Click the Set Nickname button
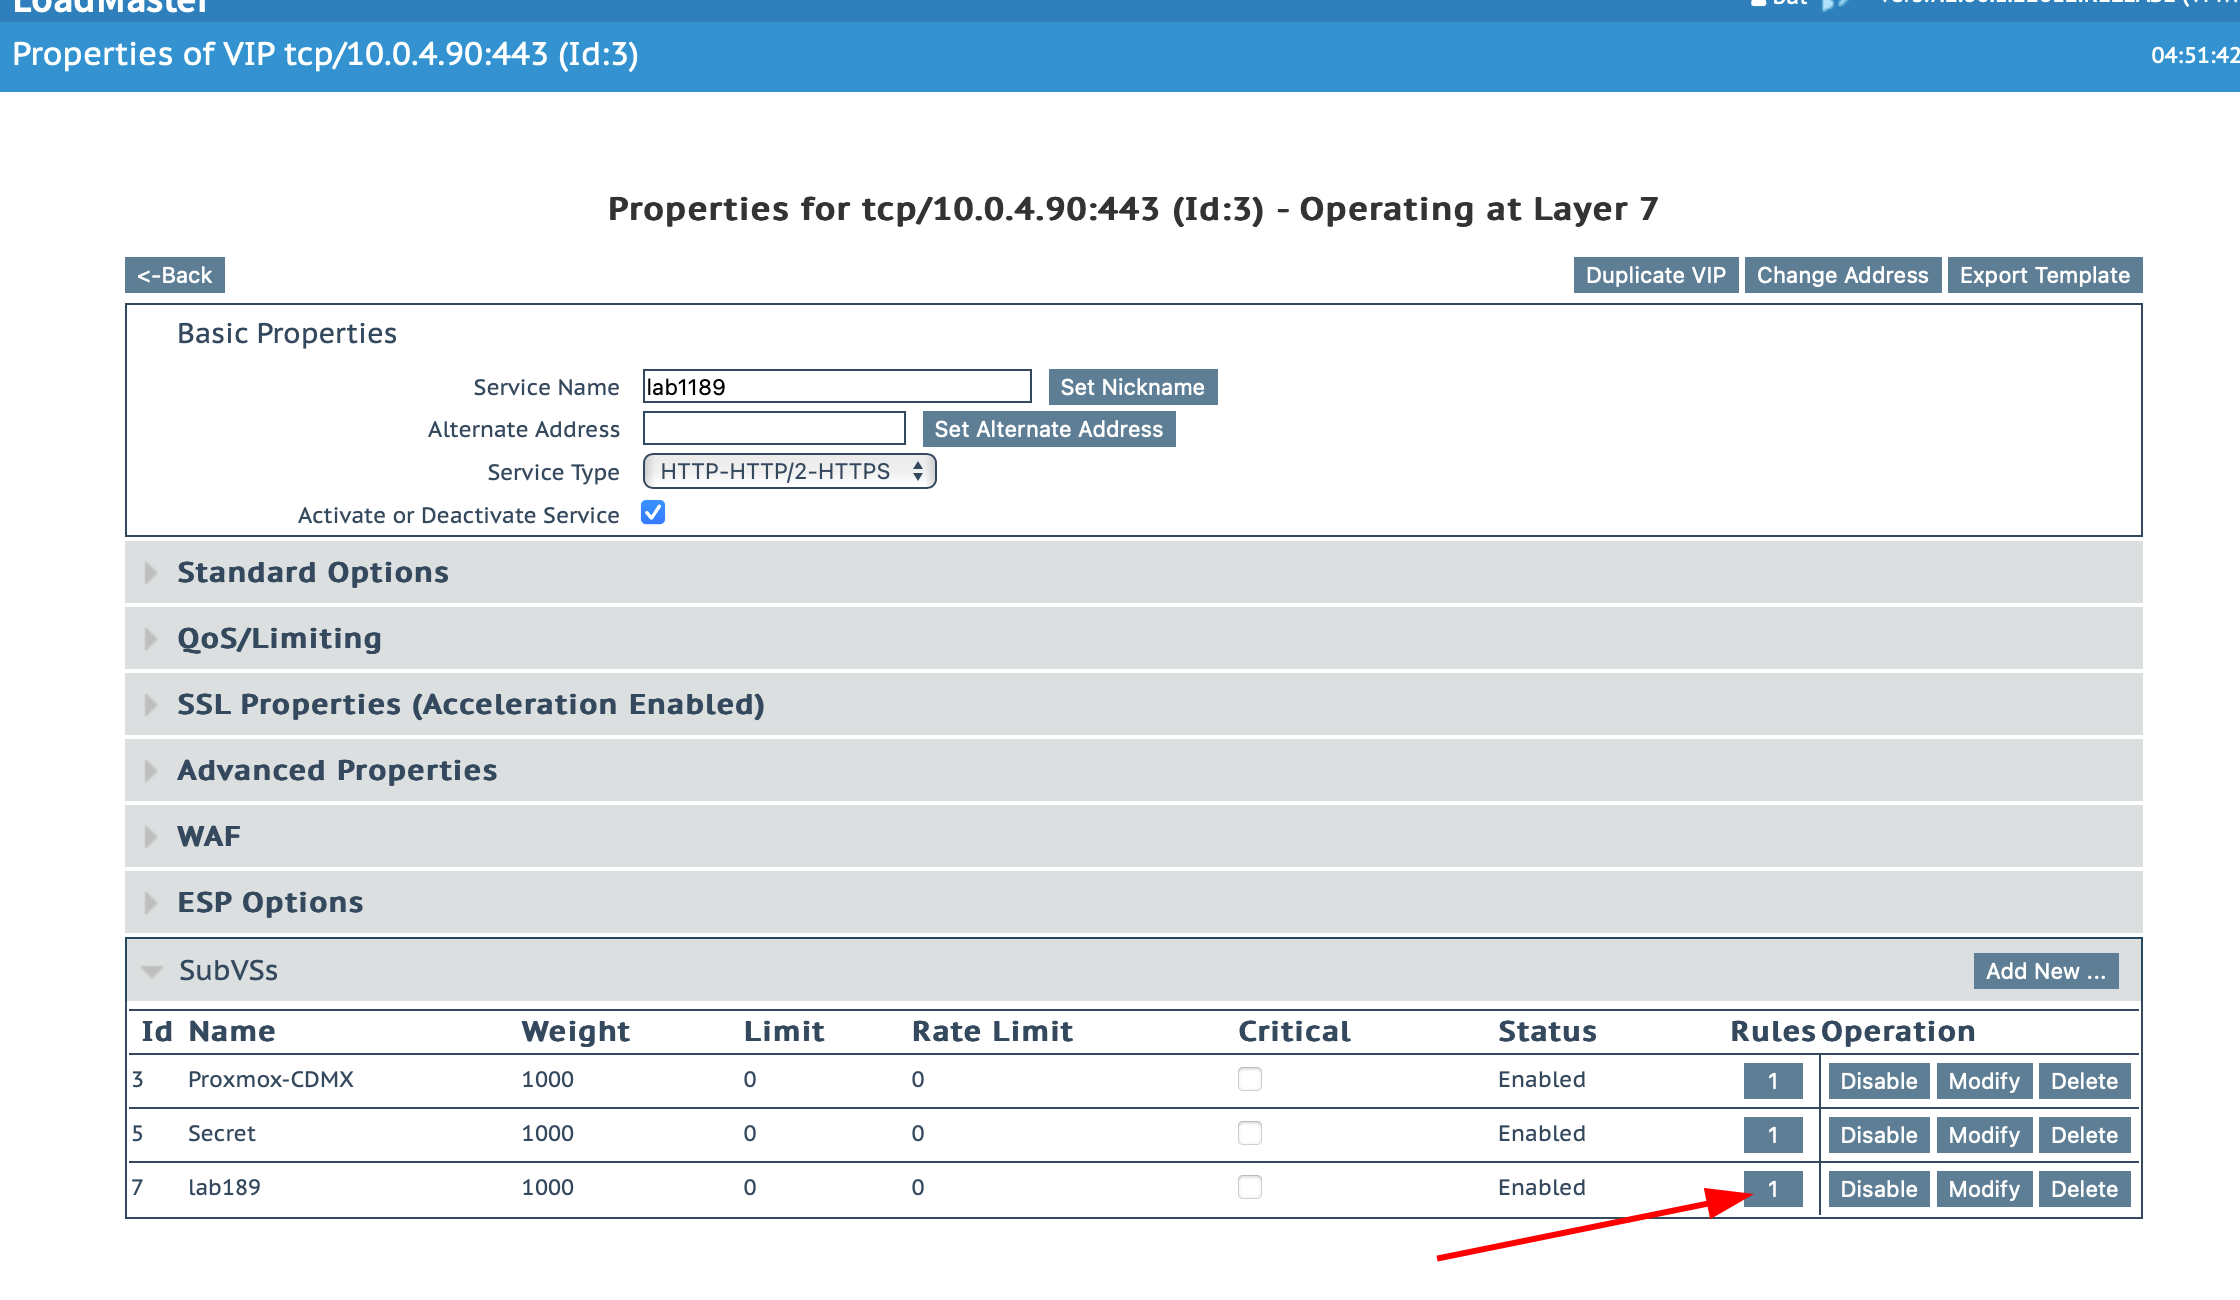The height and width of the screenshot is (1300, 2240). pyautogui.click(x=1132, y=387)
